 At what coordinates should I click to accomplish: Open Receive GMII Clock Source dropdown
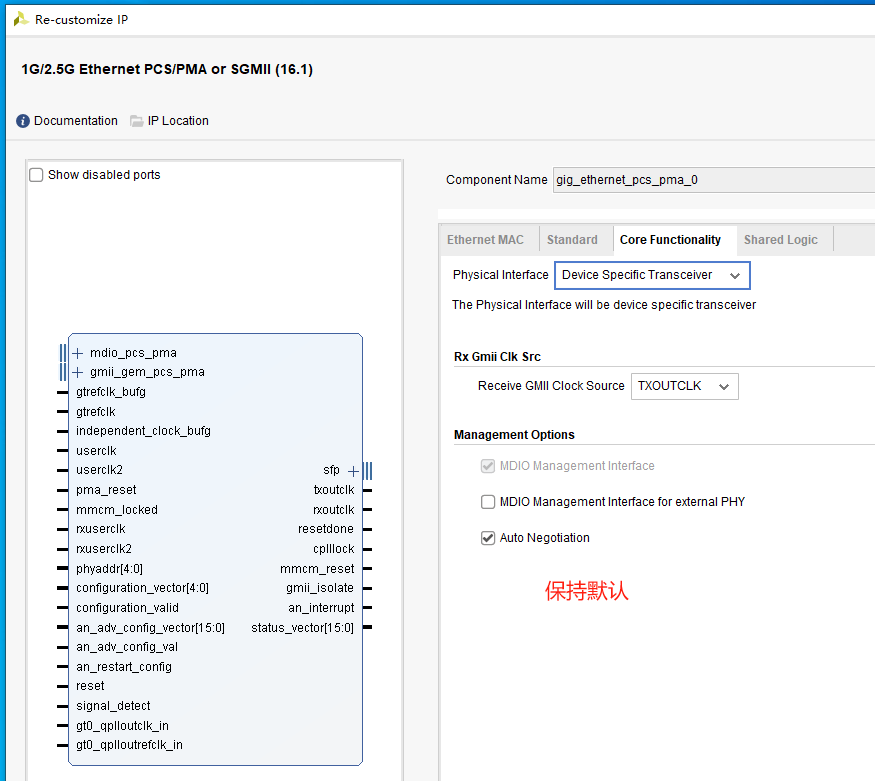[685, 386]
